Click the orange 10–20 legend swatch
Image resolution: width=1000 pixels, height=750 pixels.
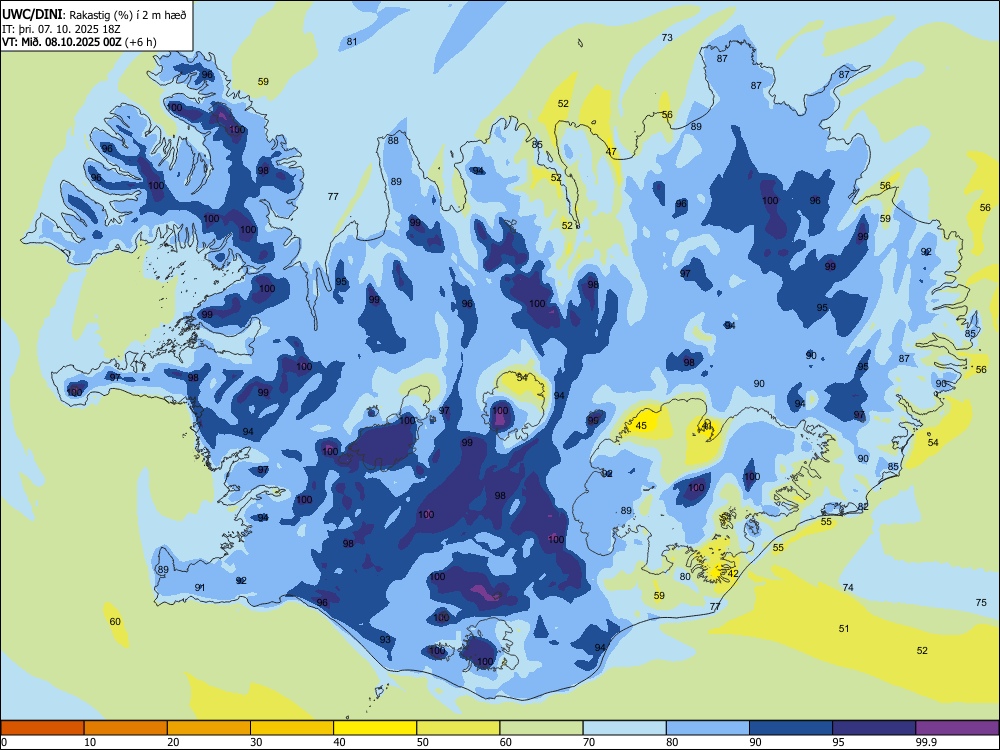126,728
